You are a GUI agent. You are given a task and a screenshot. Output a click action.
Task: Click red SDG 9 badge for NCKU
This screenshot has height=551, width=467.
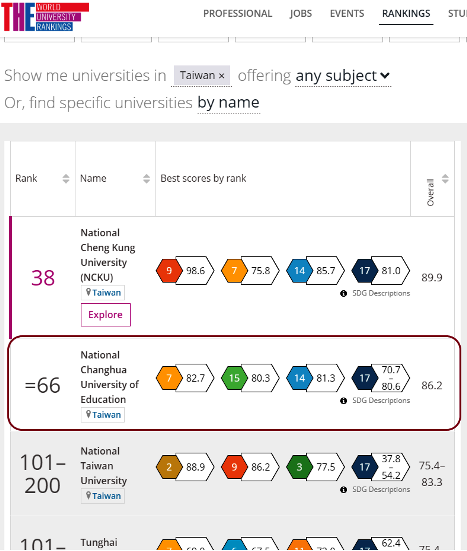tap(169, 270)
